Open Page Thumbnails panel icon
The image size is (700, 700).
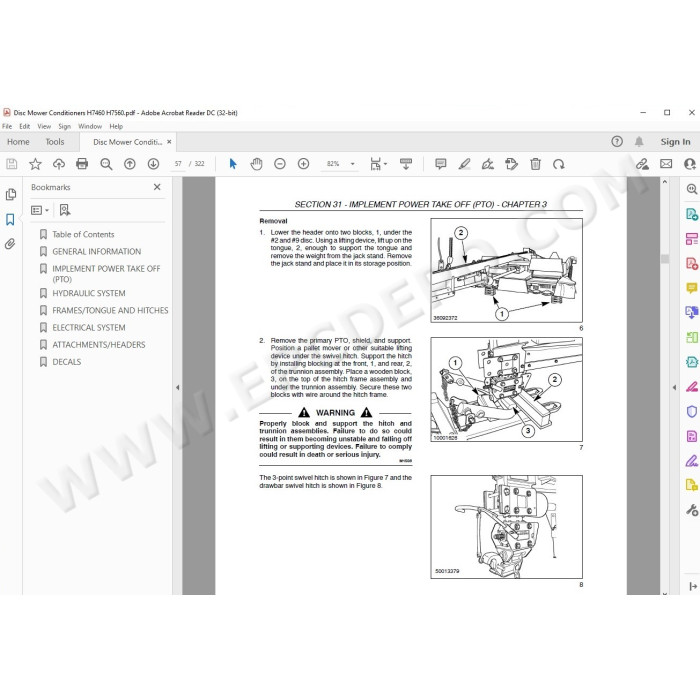click(11, 195)
